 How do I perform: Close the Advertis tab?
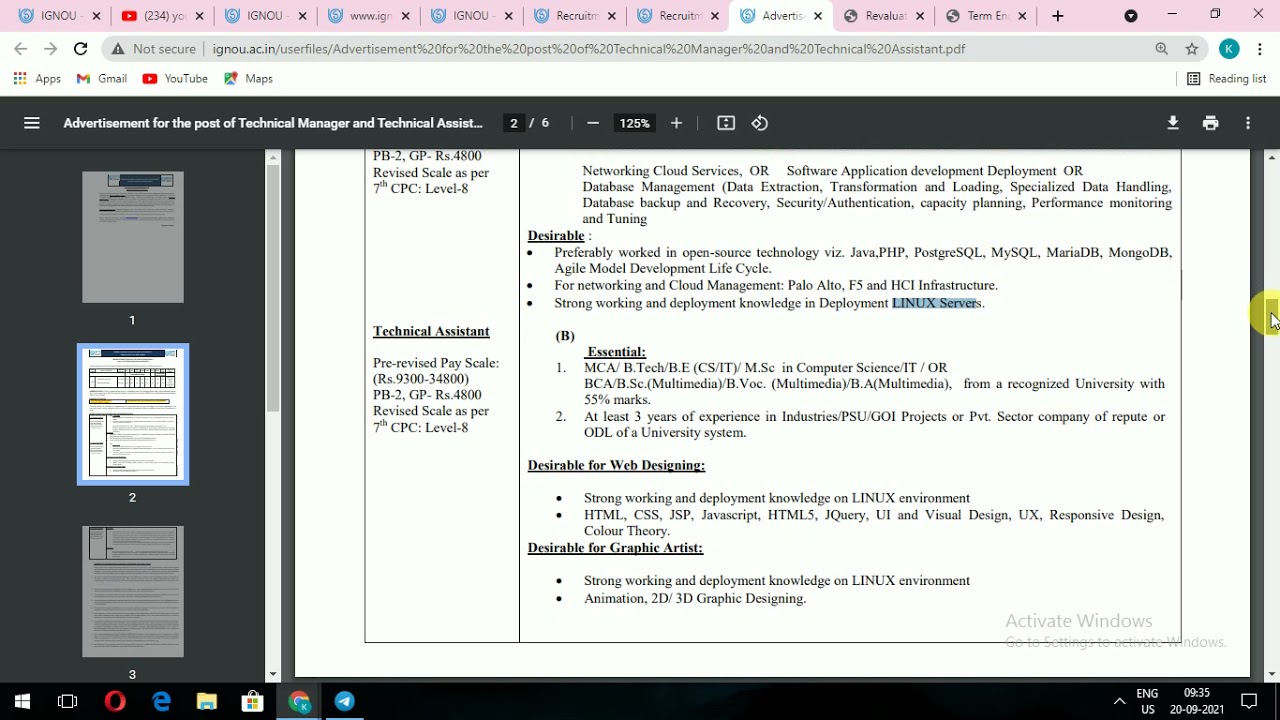pyautogui.click(x=818, y=16)
